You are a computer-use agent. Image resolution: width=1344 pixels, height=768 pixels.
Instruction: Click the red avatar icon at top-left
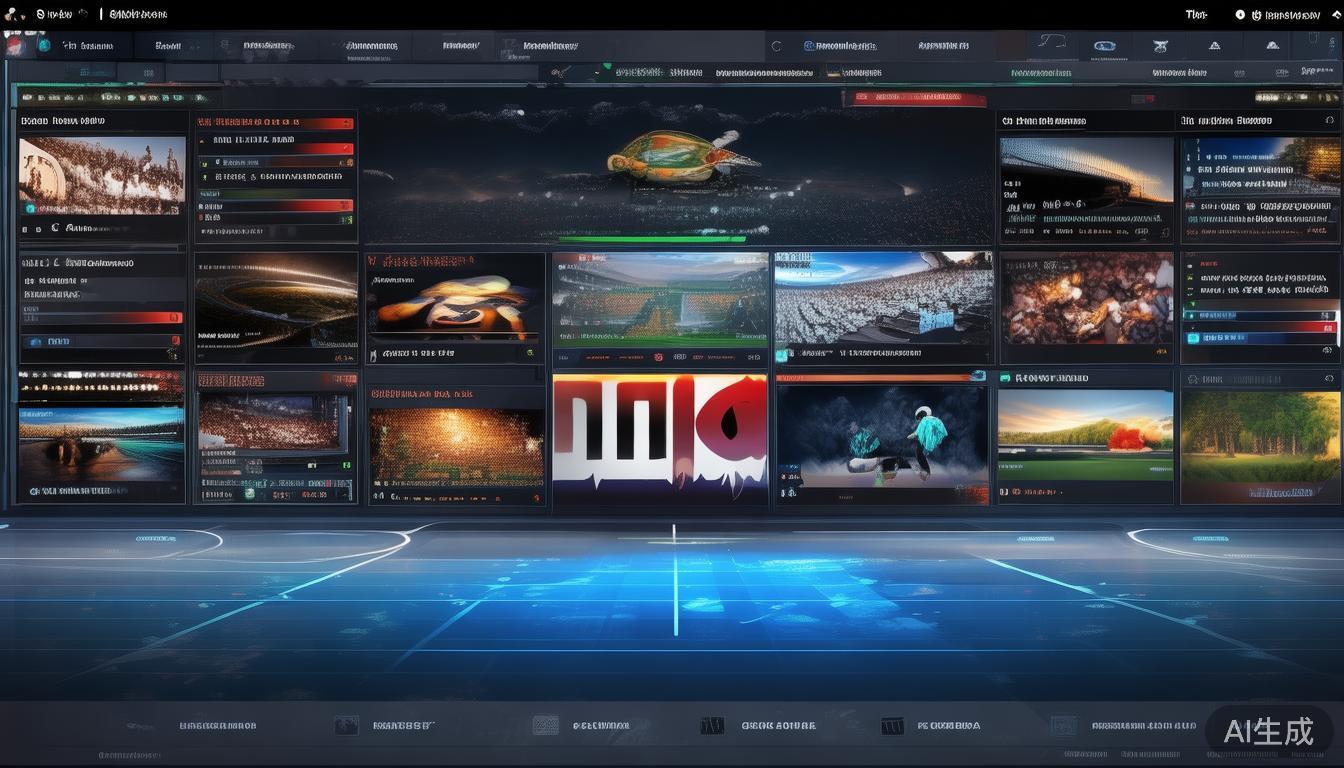pyautogui.click(x=14, y=45)
